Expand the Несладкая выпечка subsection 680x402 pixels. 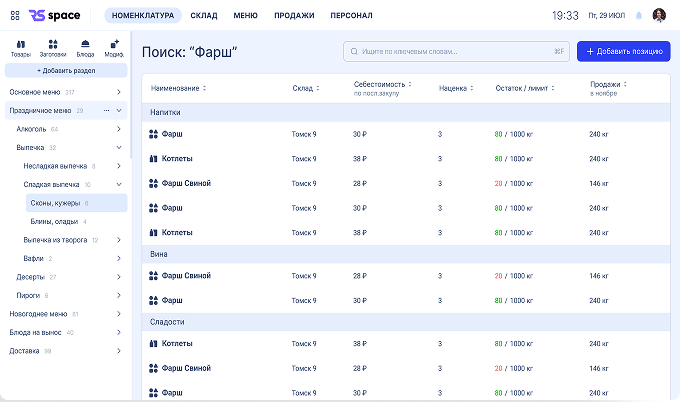coord(119,166)
